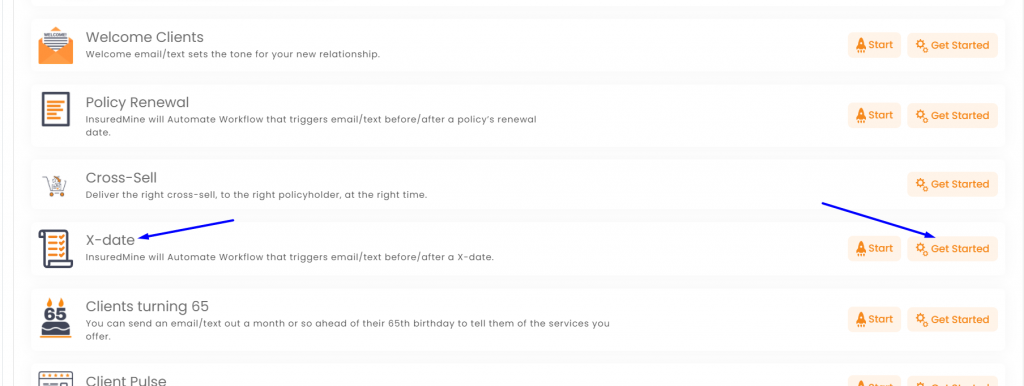The image size is (1024, 386).
Task: Click the Welcome Clients envelope icon
Action: click(x=56, y=46)
